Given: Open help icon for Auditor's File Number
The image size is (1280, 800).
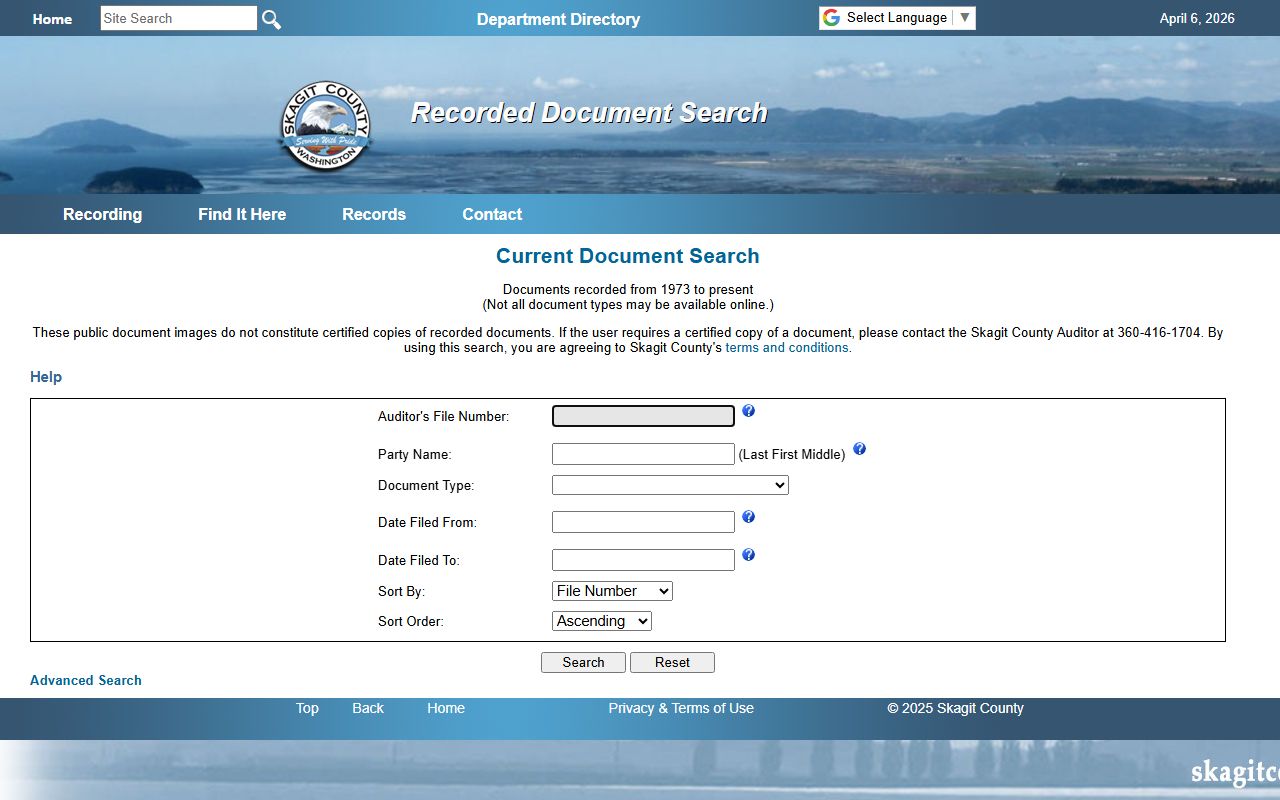Looking at the screenshot, I should tap(748, 411).
